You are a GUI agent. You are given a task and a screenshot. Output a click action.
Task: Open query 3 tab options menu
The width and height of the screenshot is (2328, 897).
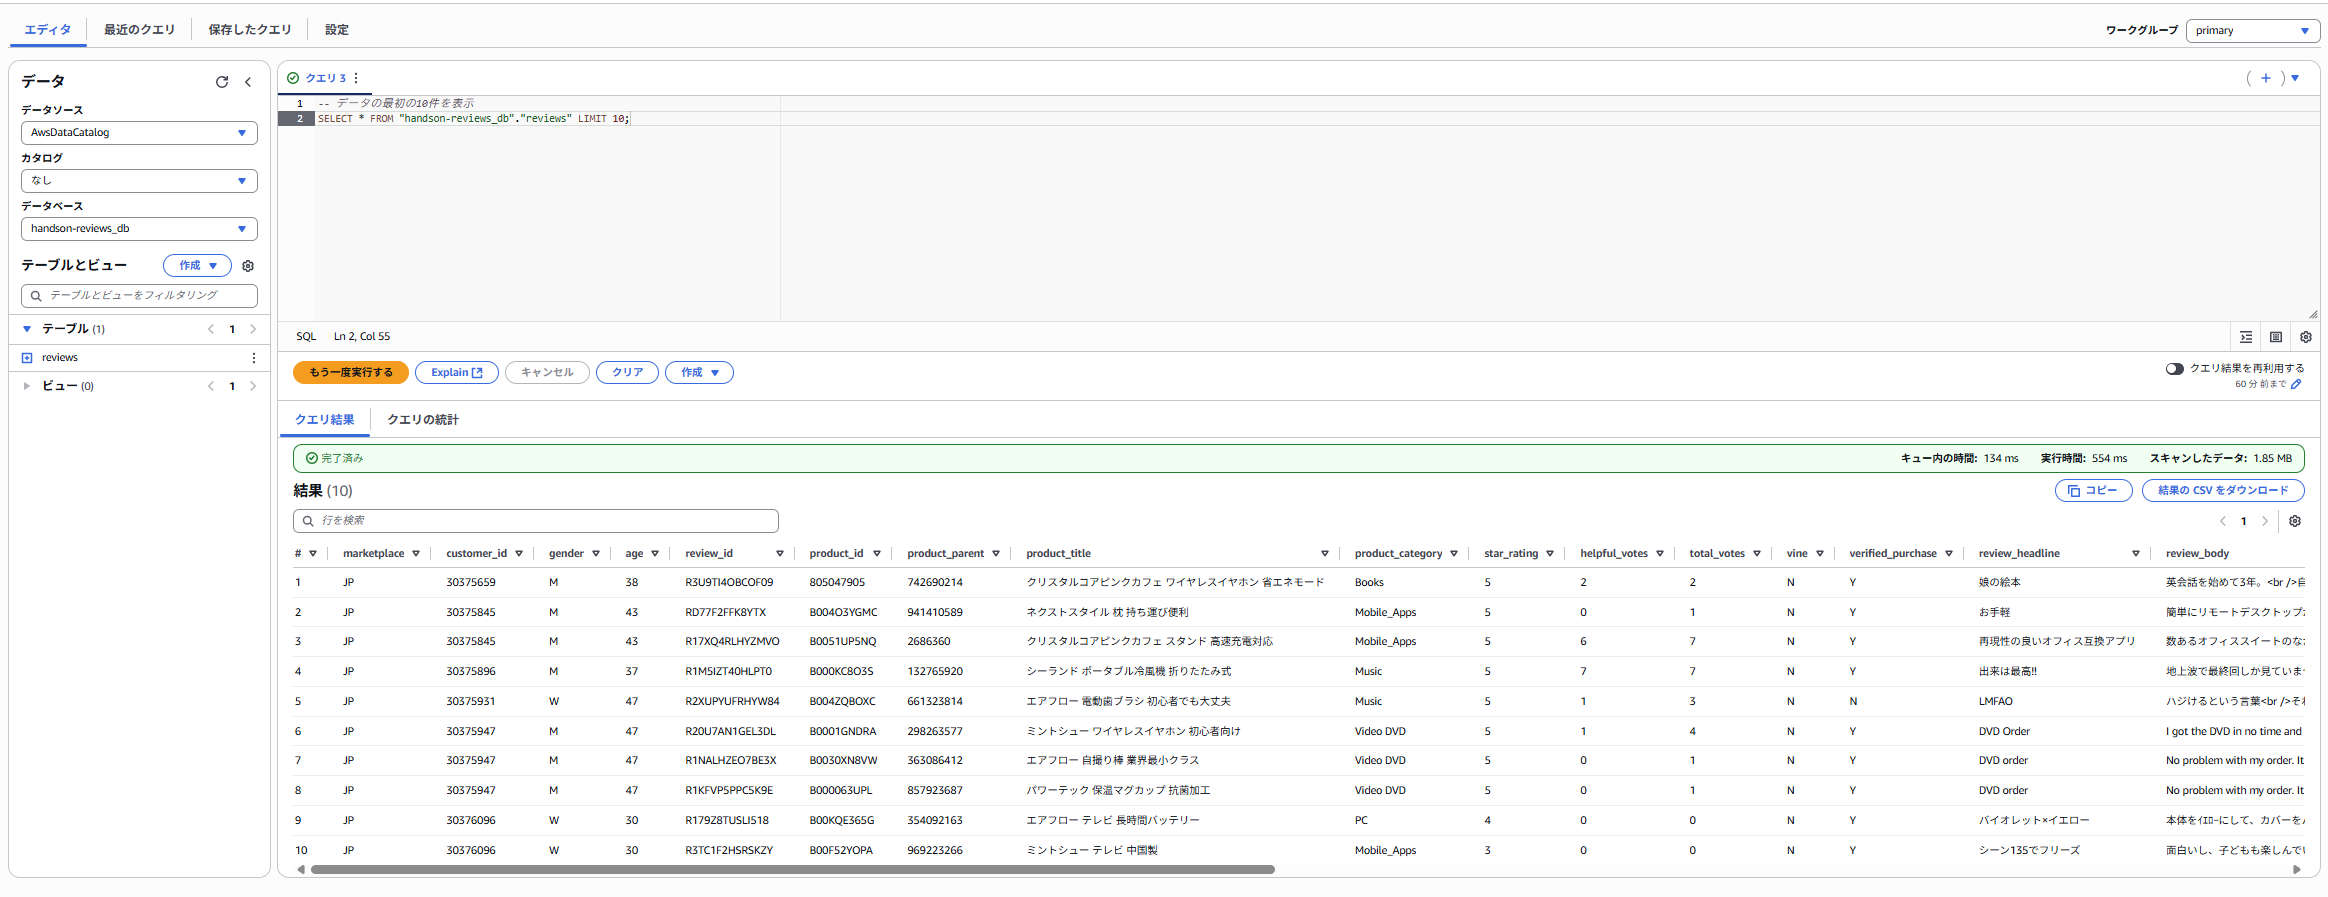tap(356, 78)
